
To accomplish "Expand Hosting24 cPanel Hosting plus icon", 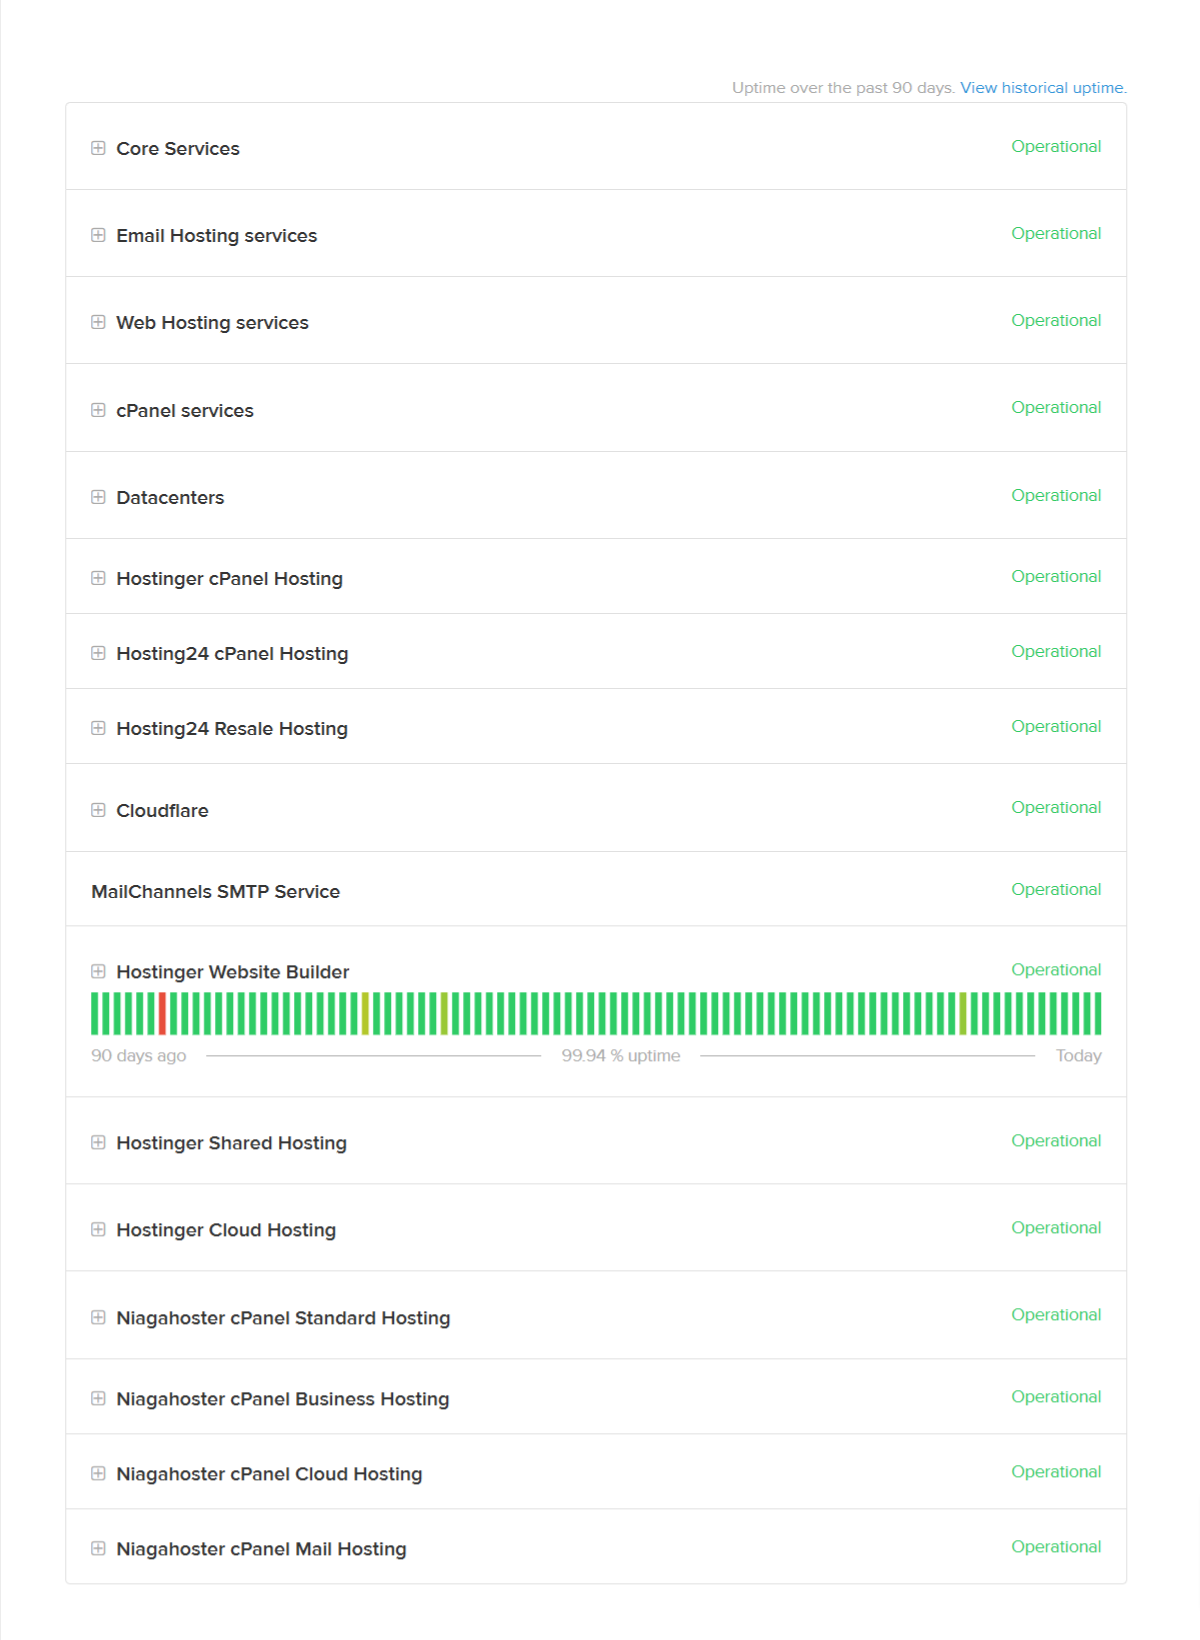I will (98, 653).
